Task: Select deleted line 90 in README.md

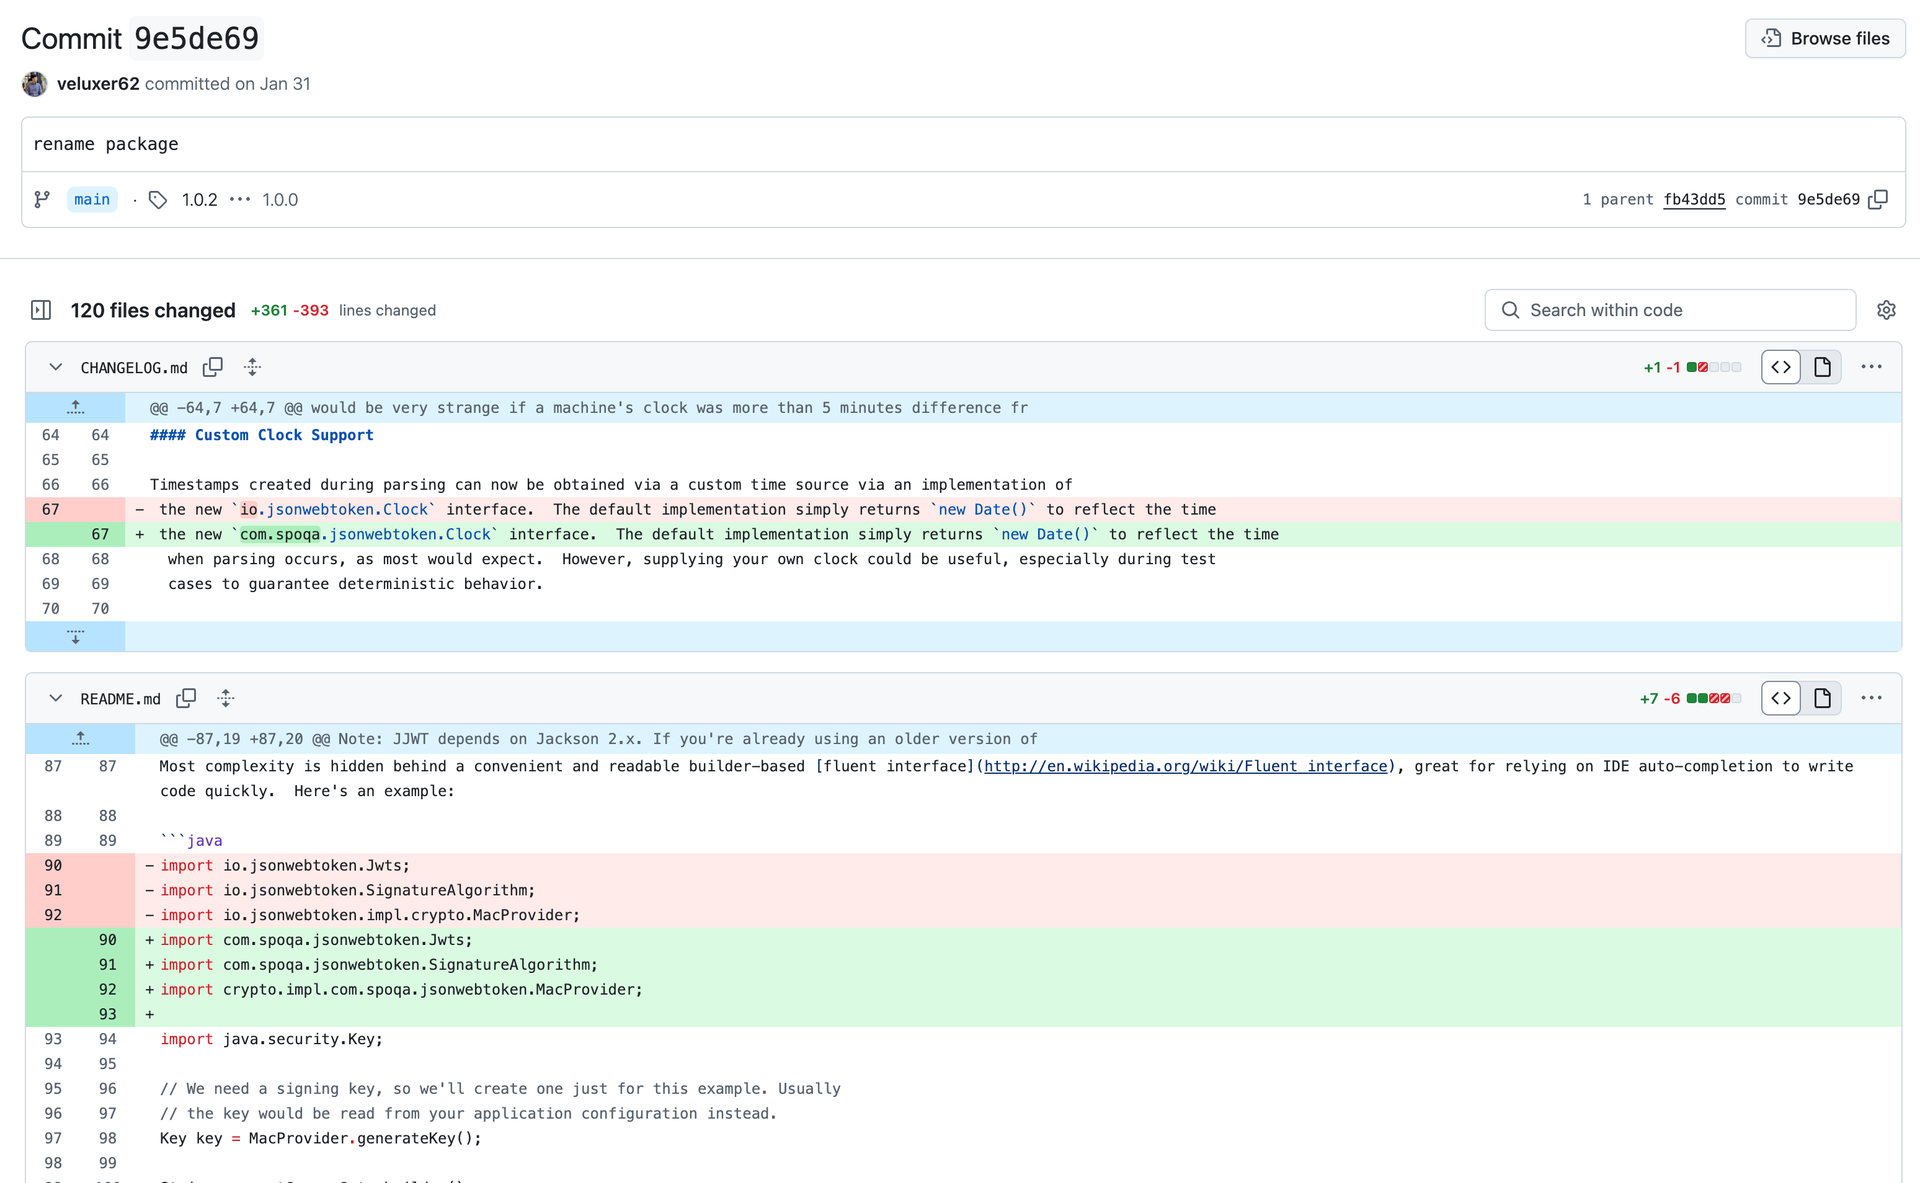Action: (x=53, y=865)
